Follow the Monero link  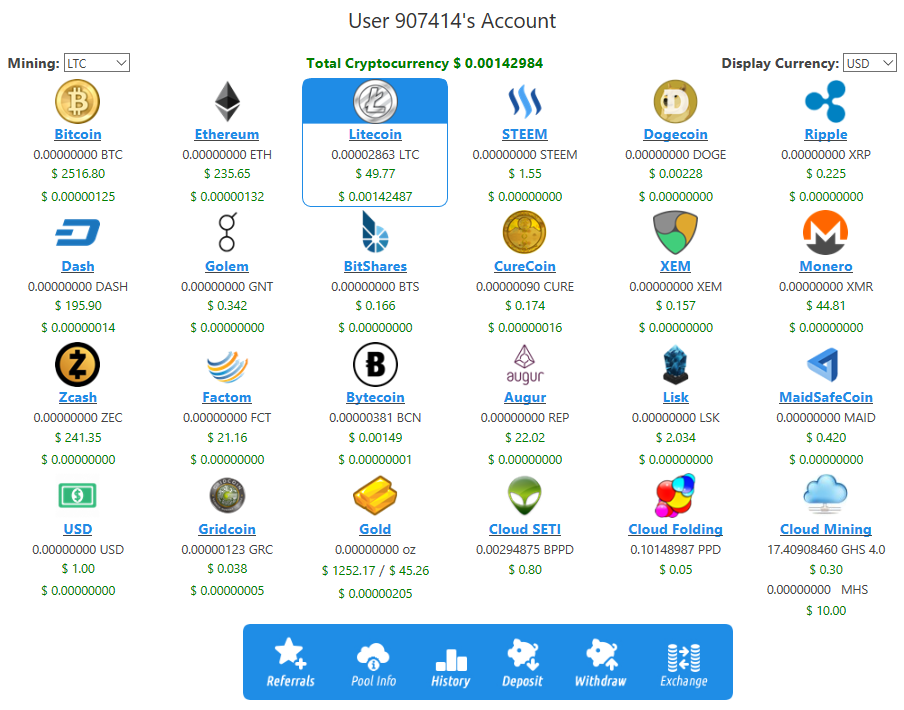click(826, 266)
